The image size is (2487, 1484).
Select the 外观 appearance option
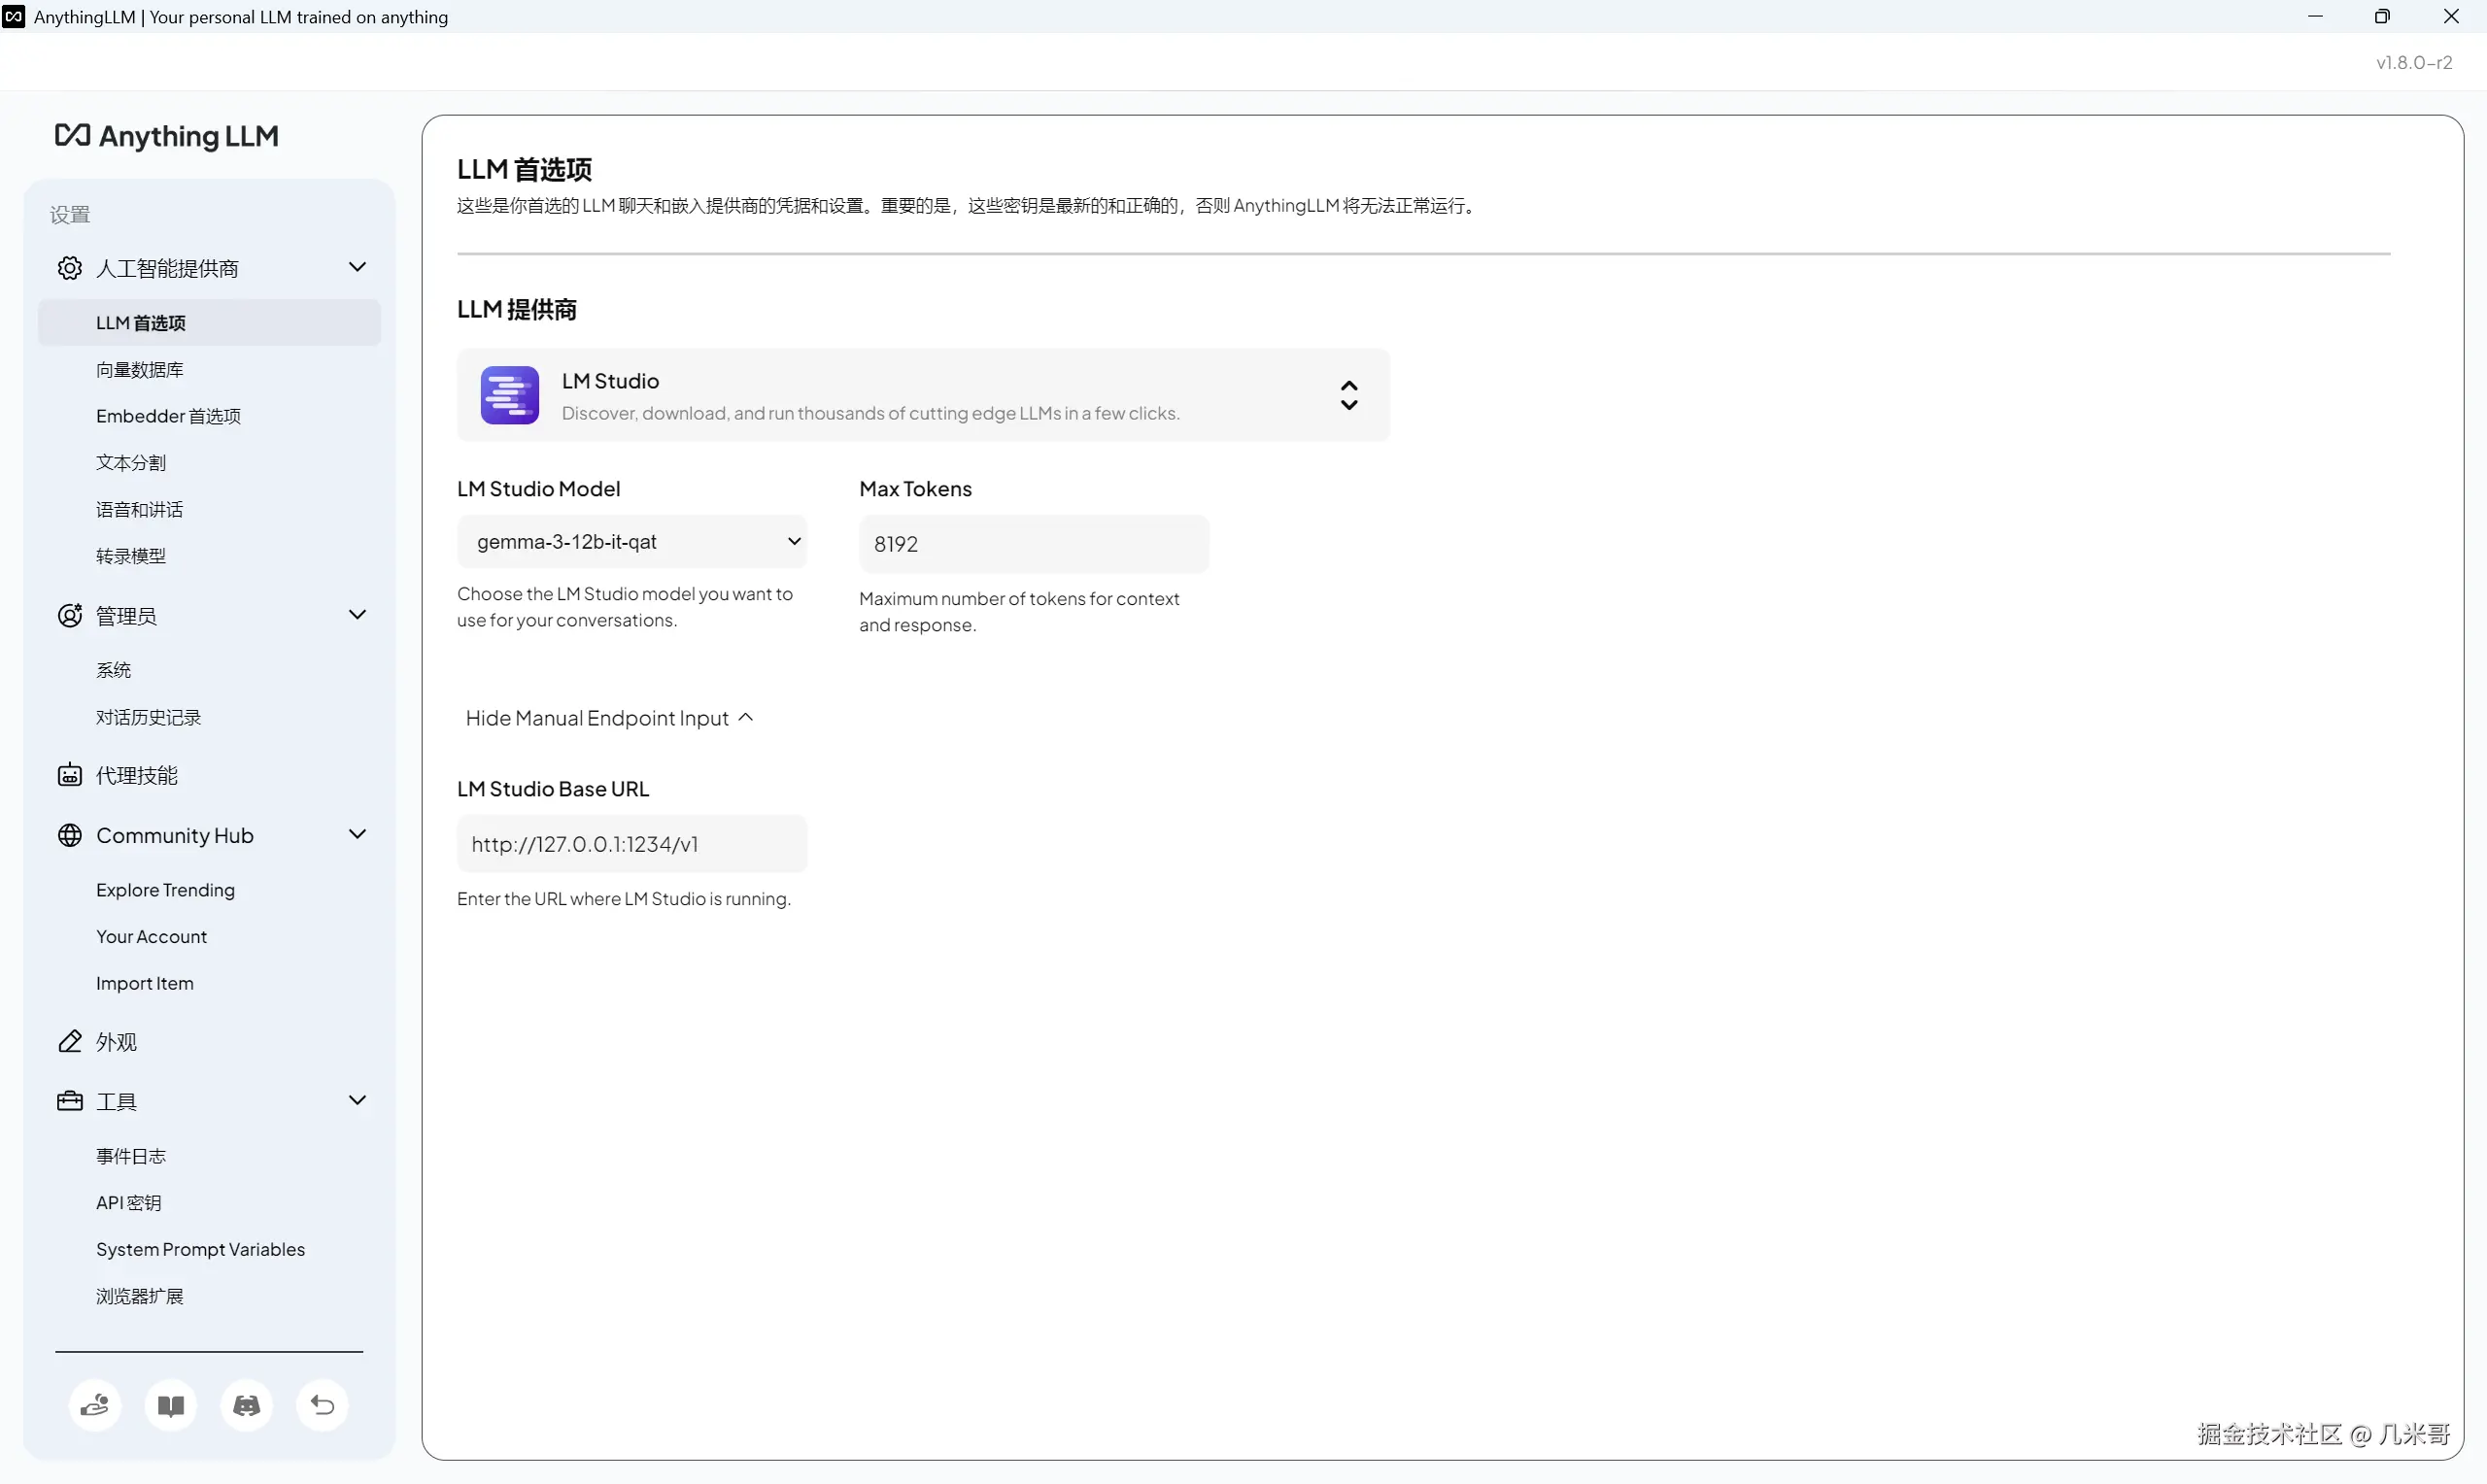click(x=116, y=1041)
